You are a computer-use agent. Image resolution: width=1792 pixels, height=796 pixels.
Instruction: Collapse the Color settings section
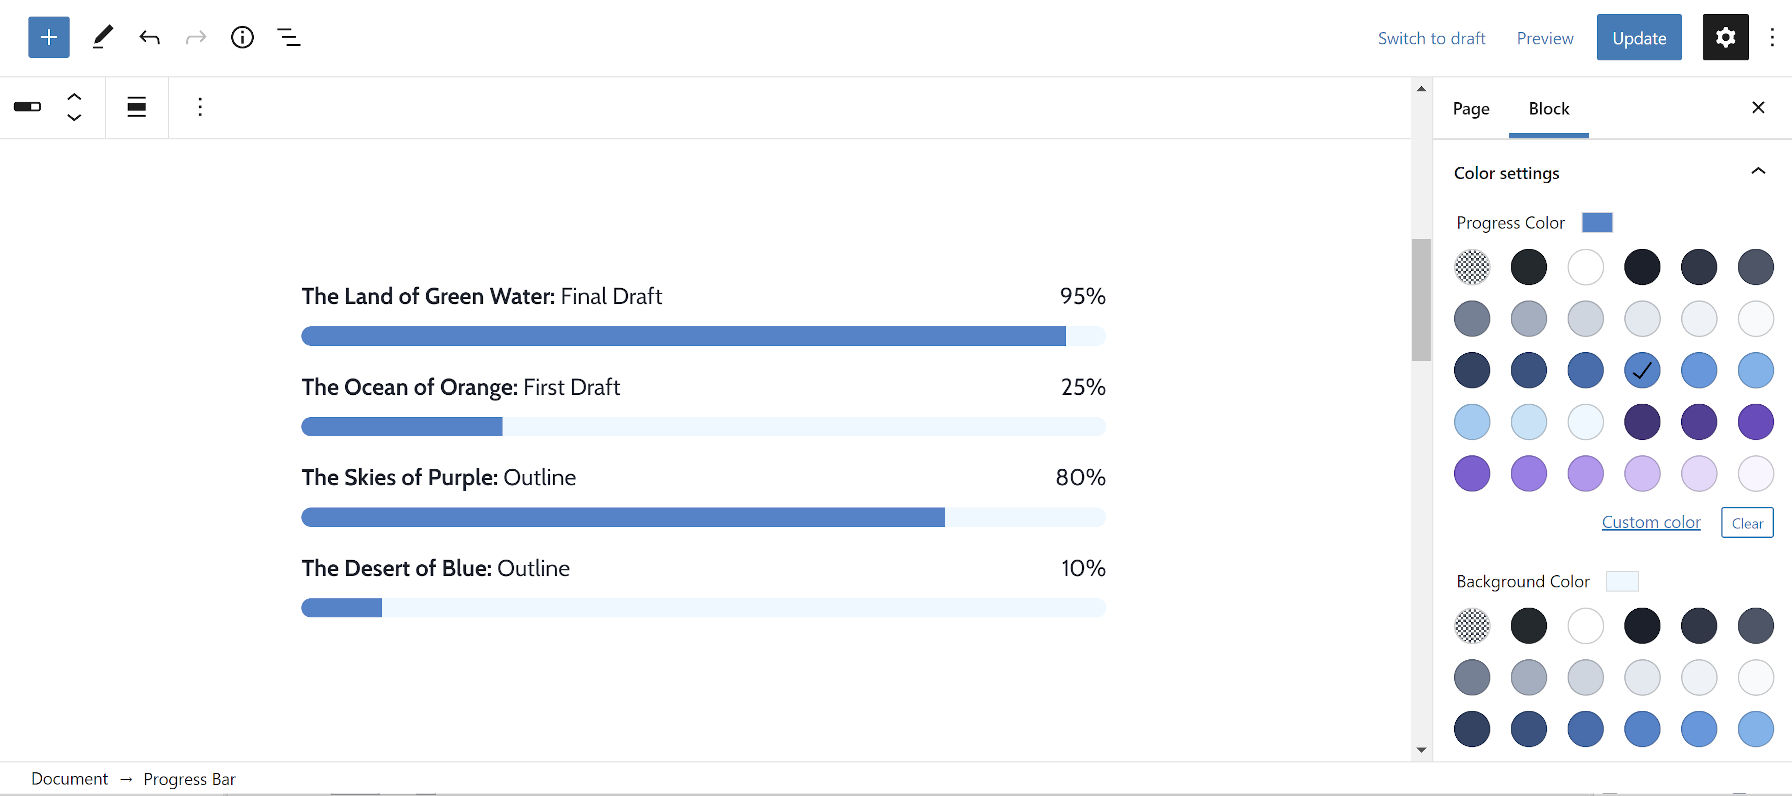tap(1758, 171)
